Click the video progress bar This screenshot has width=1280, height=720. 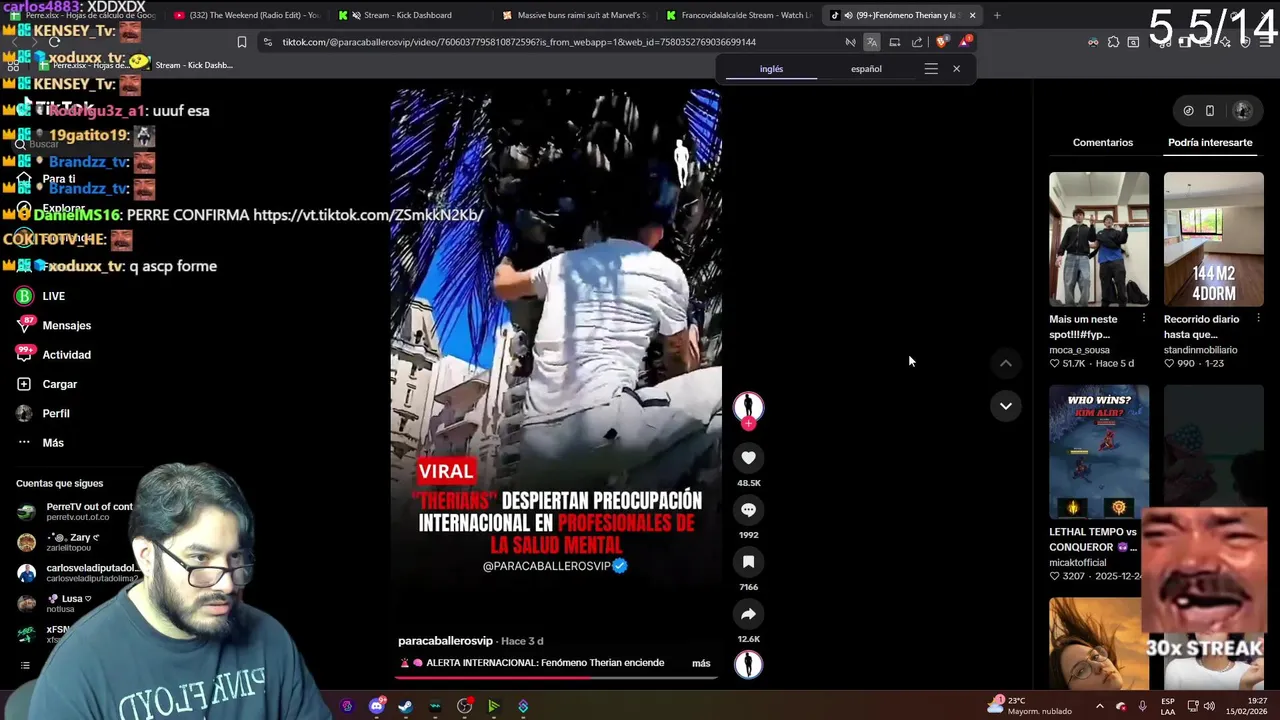click(x=556, y=677)
